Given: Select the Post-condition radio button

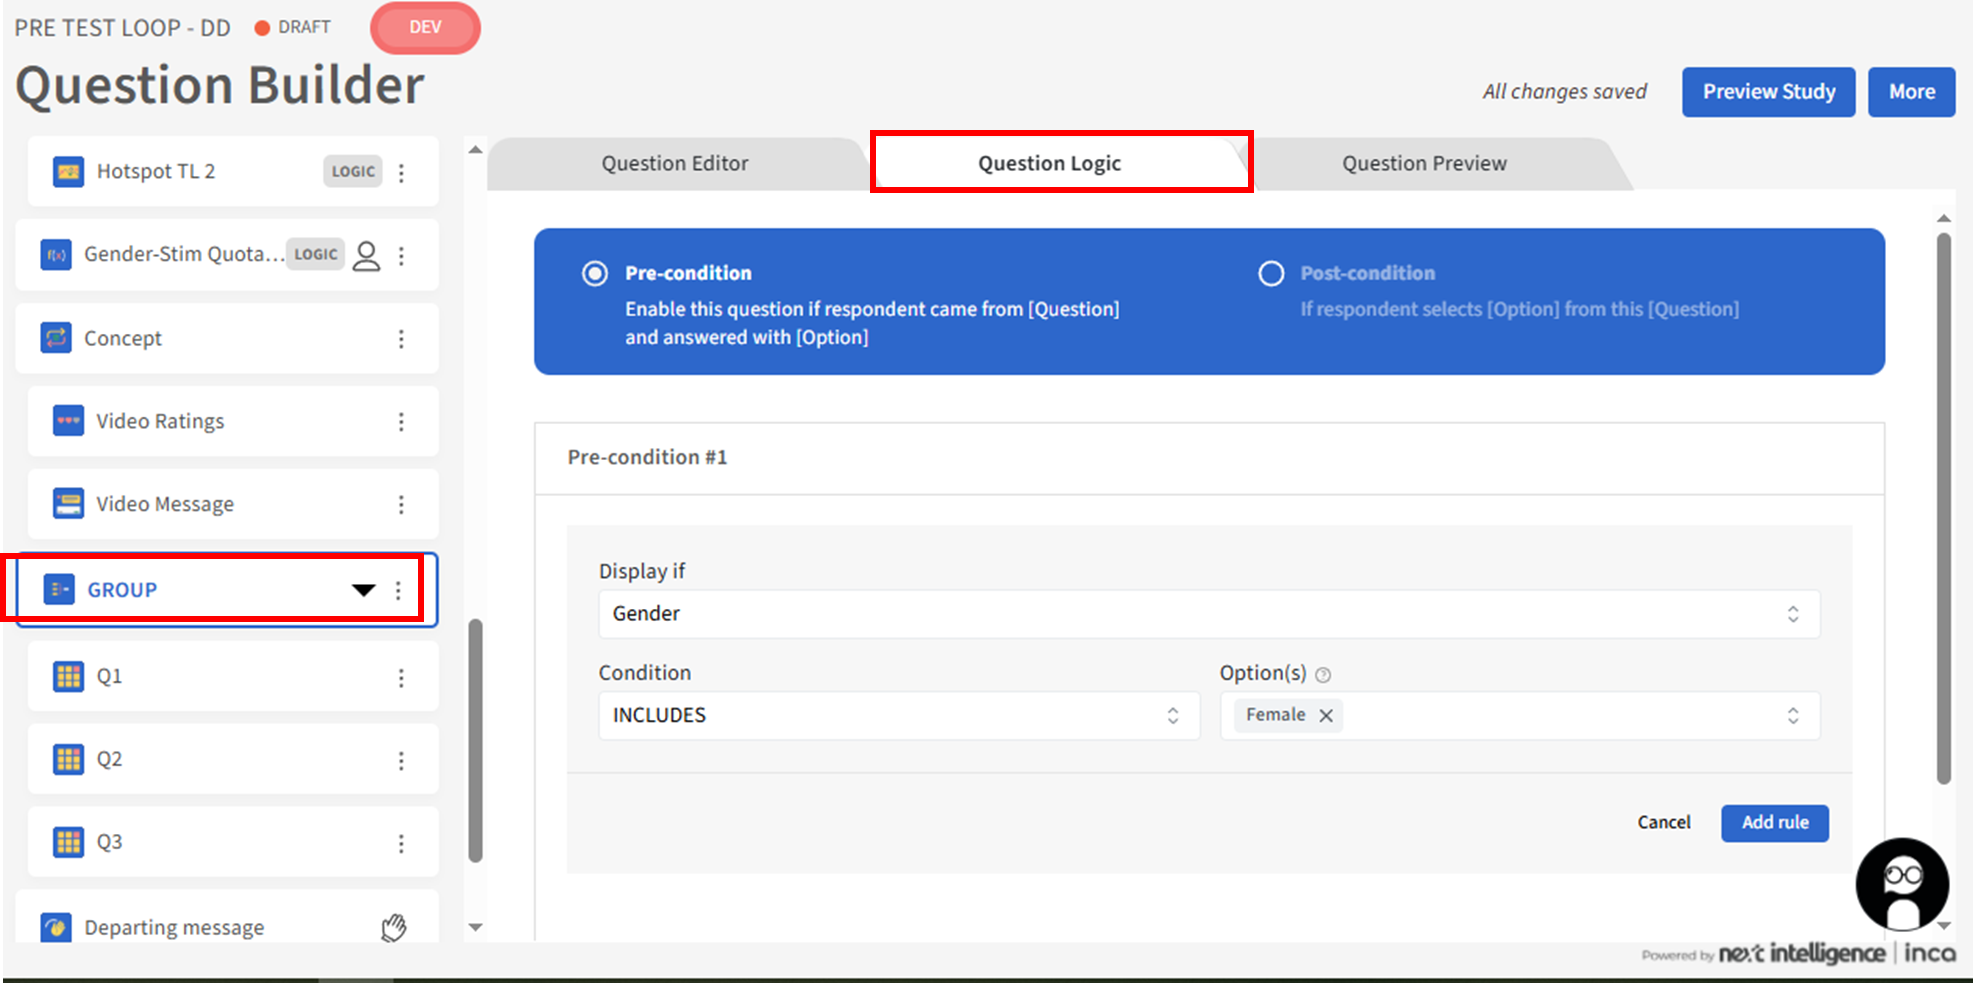Looking at the screenshot, I should pyautogui.click(x=1271, y=274).
